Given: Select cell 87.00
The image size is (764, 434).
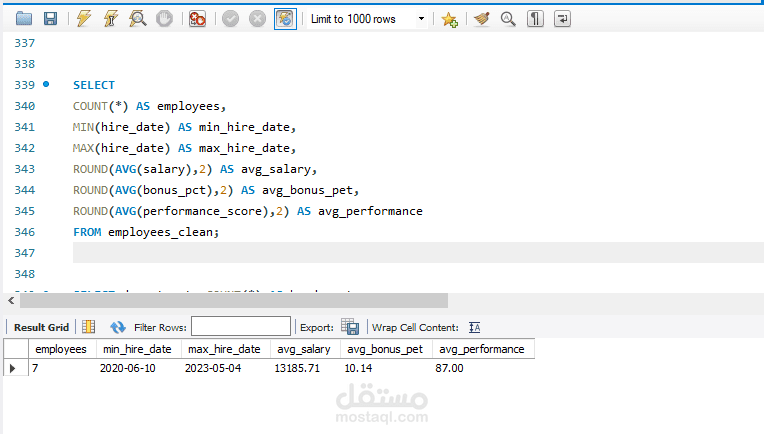Looking at the screenshot, I should click(x=483, y=368).
